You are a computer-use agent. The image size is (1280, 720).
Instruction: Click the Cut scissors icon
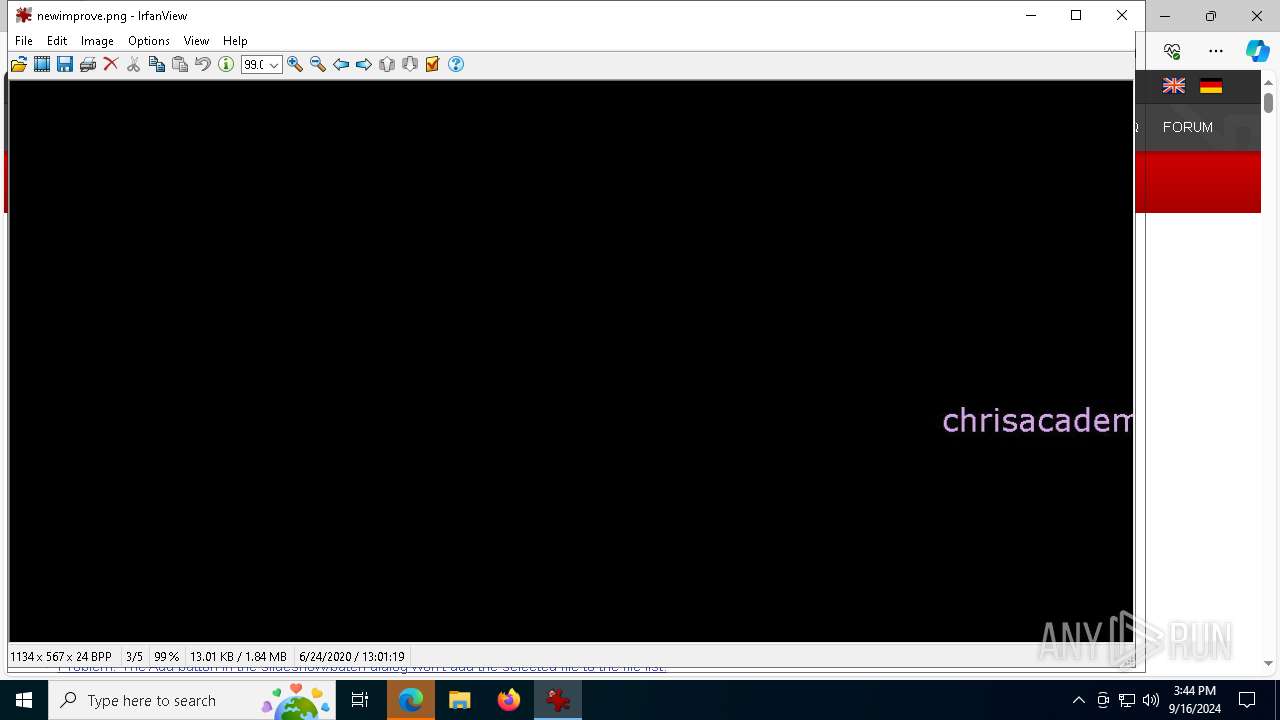point(134,64)
